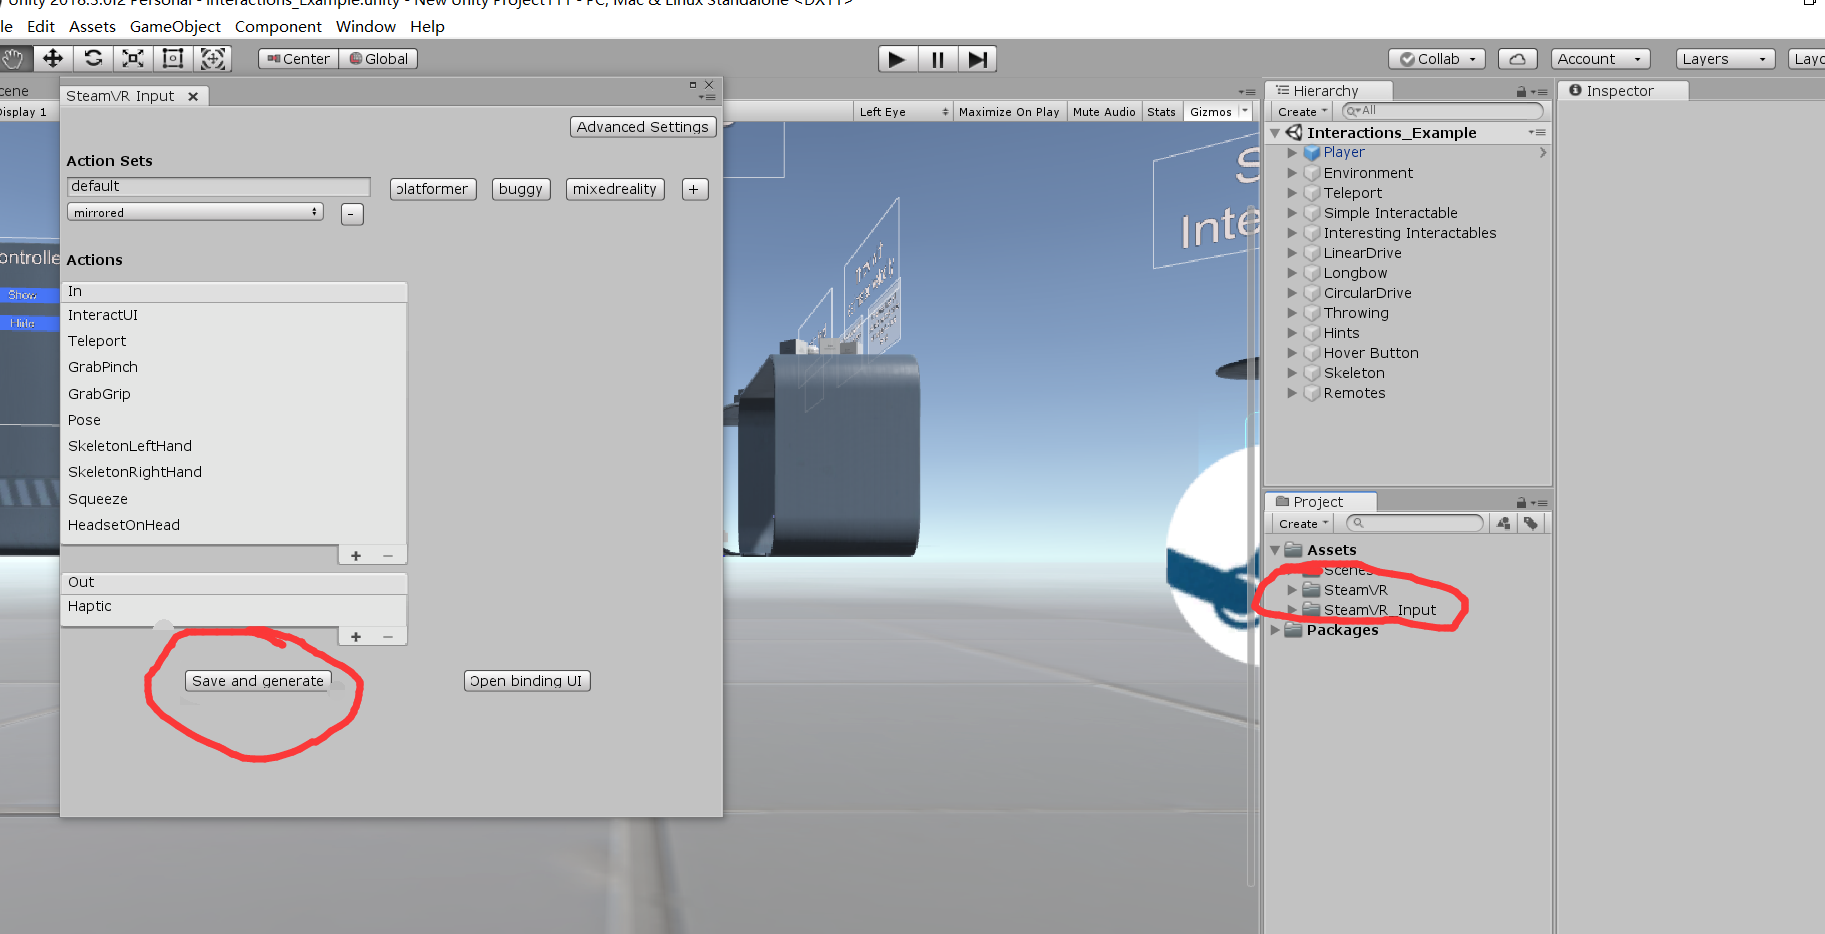This screenshot has width=1825, height=934.
Task: Expand the Environment object in Hierarchy
Action: coord(1292,173)
